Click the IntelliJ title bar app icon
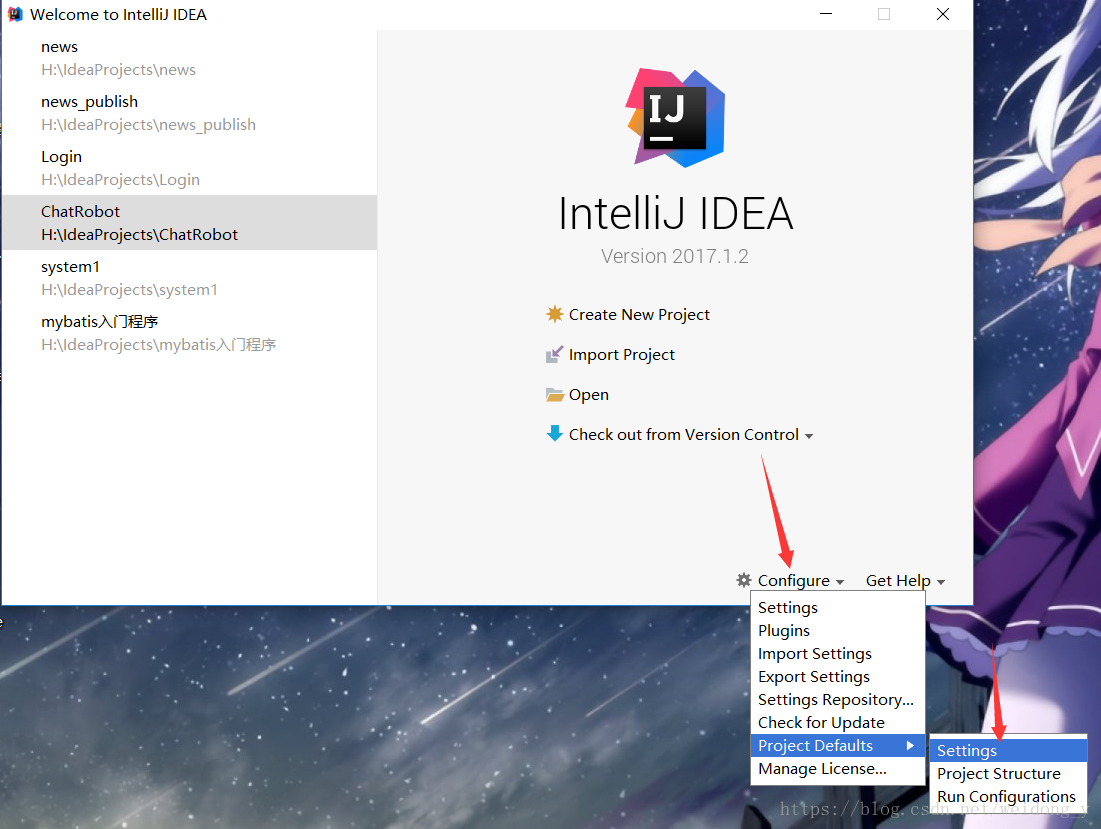Image resolution: width=1101 pixels, height=829 pixels. pyautogui.click(x=15, y=14)
